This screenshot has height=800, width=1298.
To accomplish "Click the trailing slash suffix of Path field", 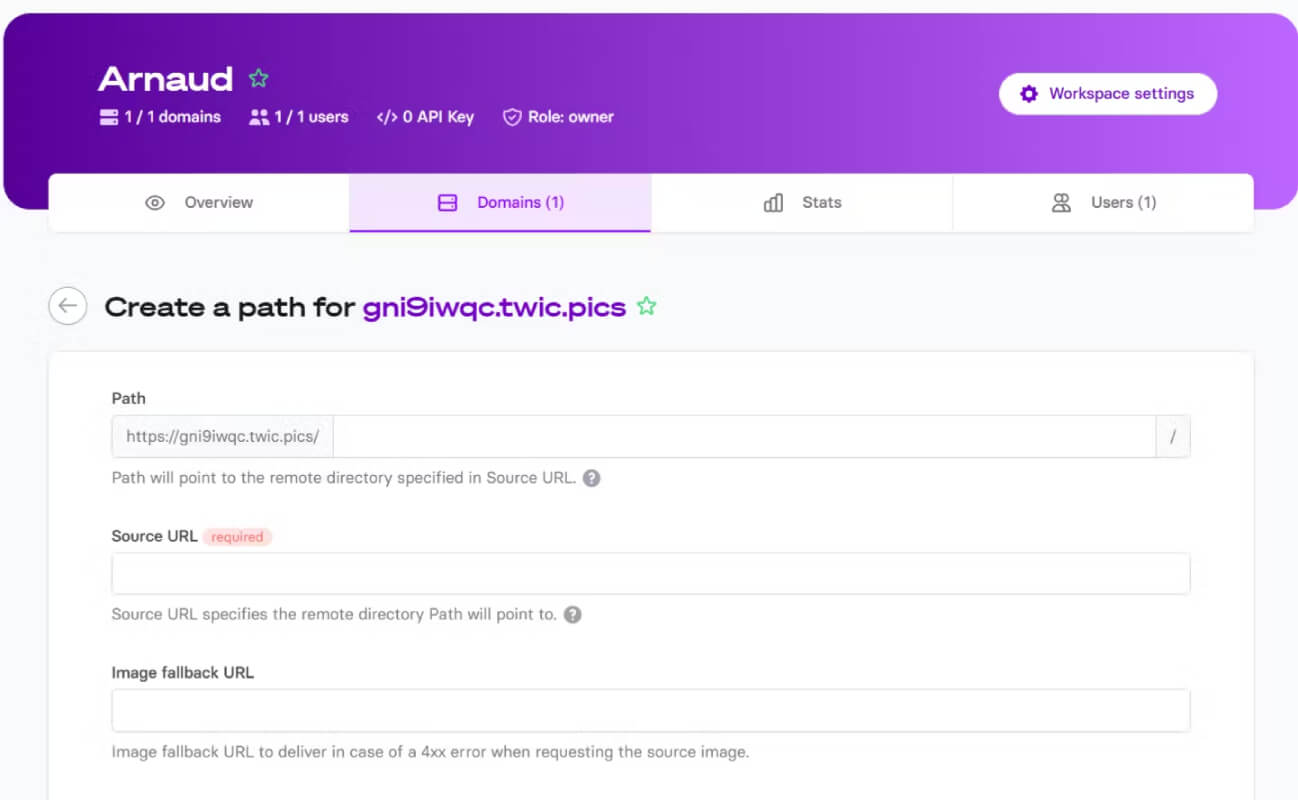I will 1173,437.
